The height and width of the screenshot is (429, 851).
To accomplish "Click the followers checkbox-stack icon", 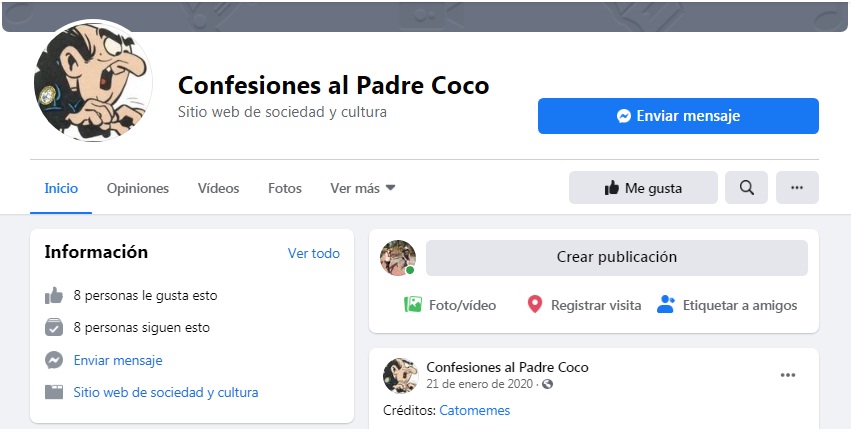I will [x=54, y=327].
